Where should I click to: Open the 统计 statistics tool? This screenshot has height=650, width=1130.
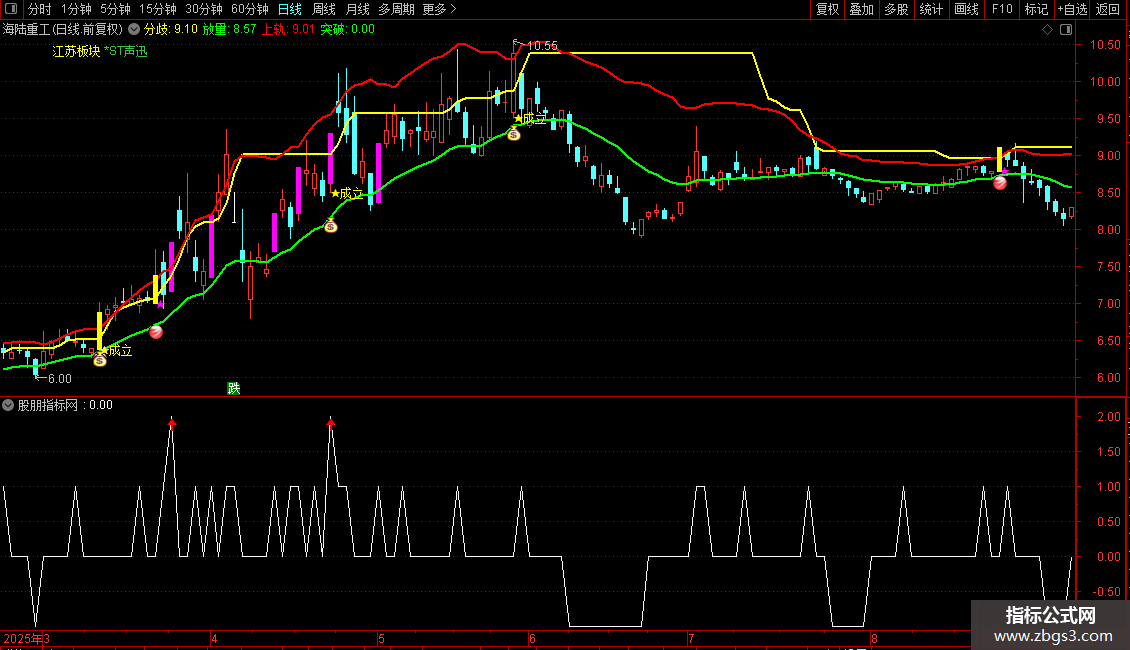tap(930, 9)
